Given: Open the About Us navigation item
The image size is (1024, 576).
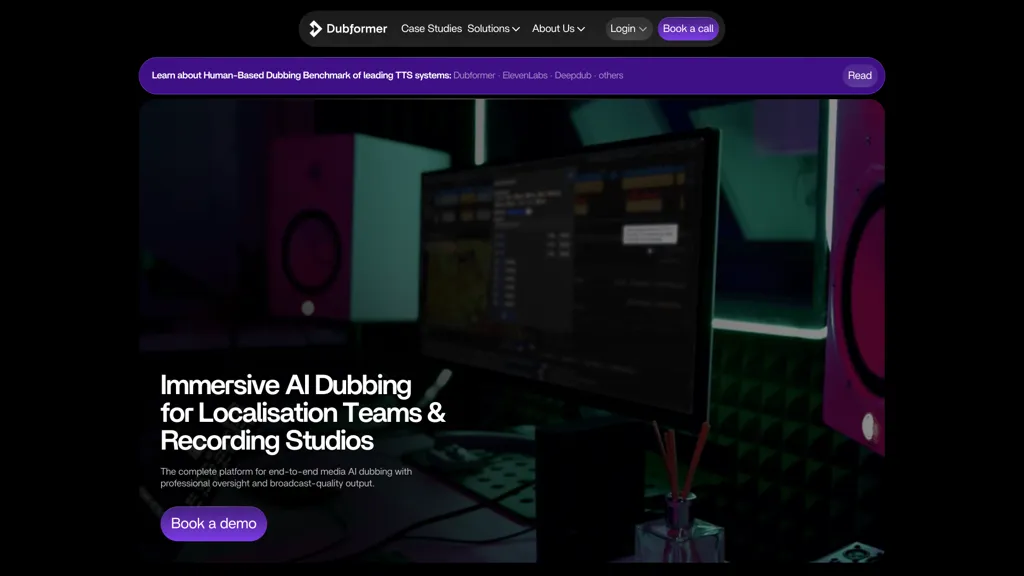Looking at the screenshot, I should coord(553,28).
